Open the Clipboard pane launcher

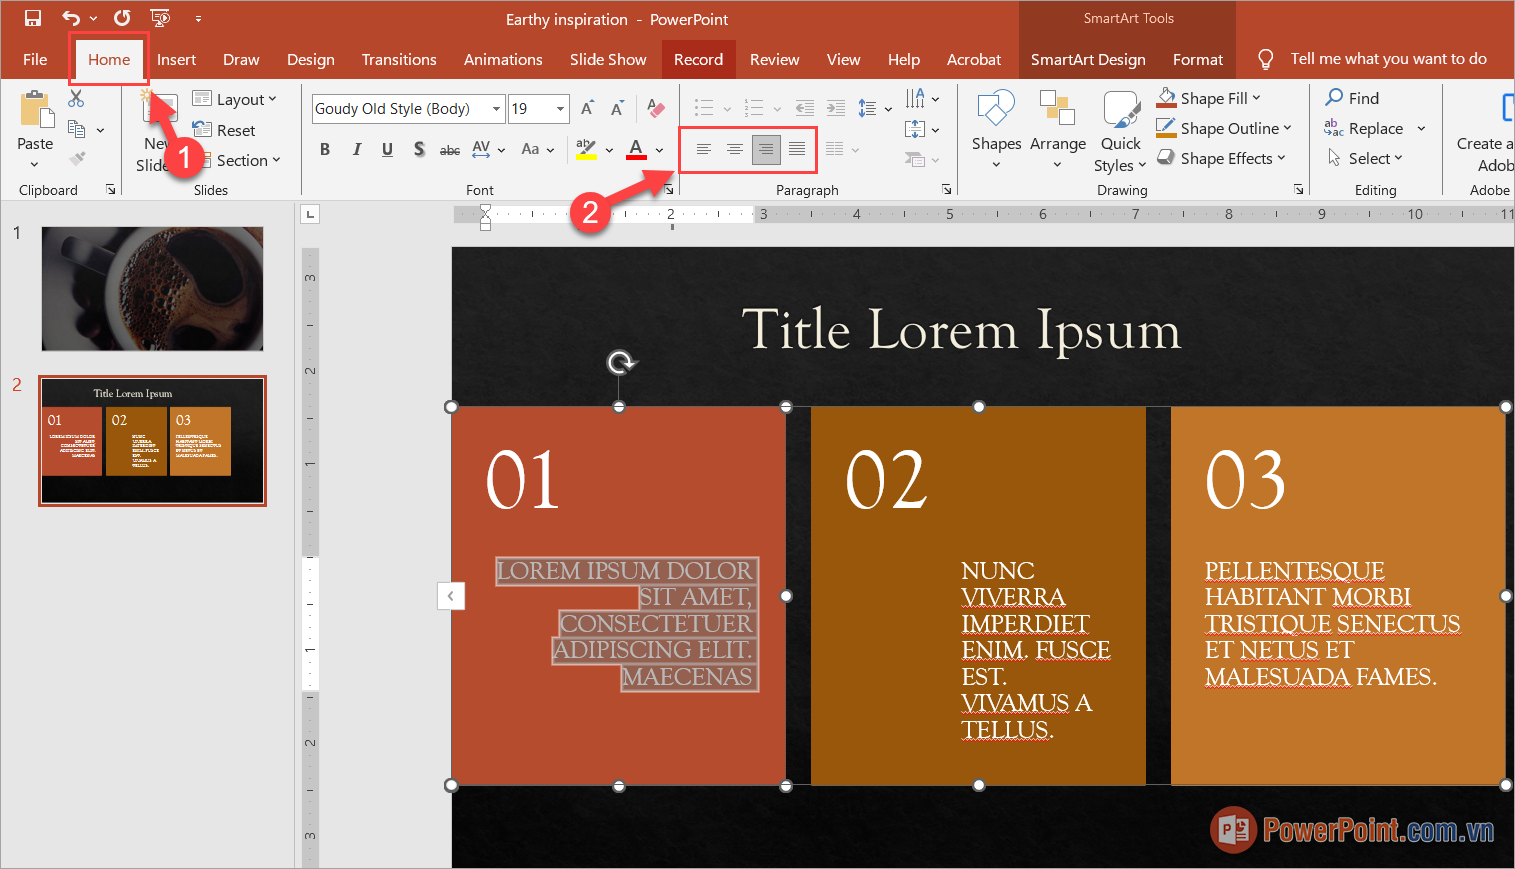click(x=111, y=190)
